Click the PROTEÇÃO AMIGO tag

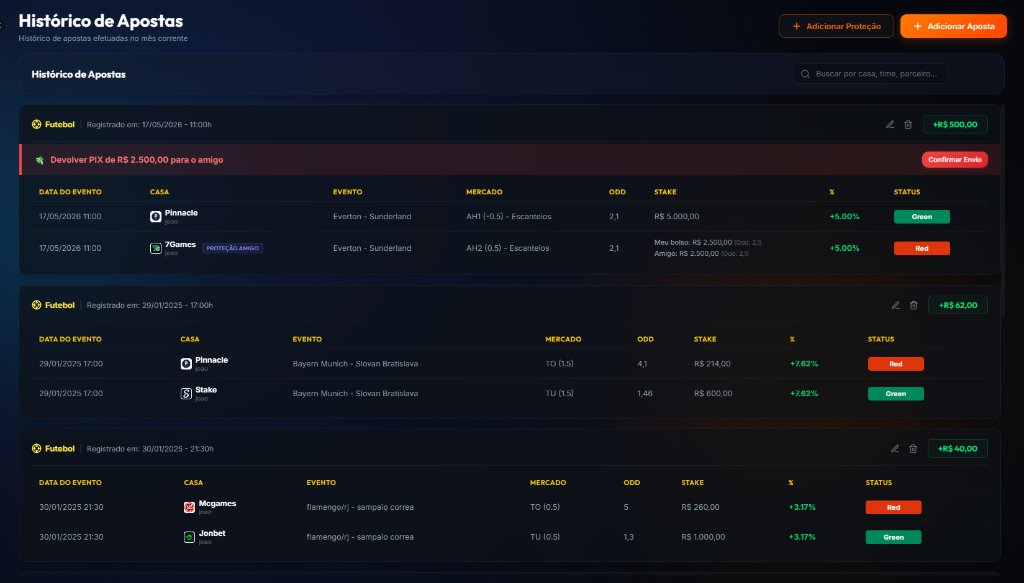(x=232, y=248)
